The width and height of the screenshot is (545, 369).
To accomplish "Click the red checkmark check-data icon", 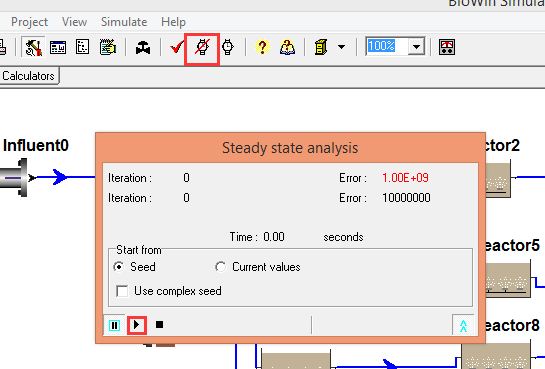I will tap(177, 47).
